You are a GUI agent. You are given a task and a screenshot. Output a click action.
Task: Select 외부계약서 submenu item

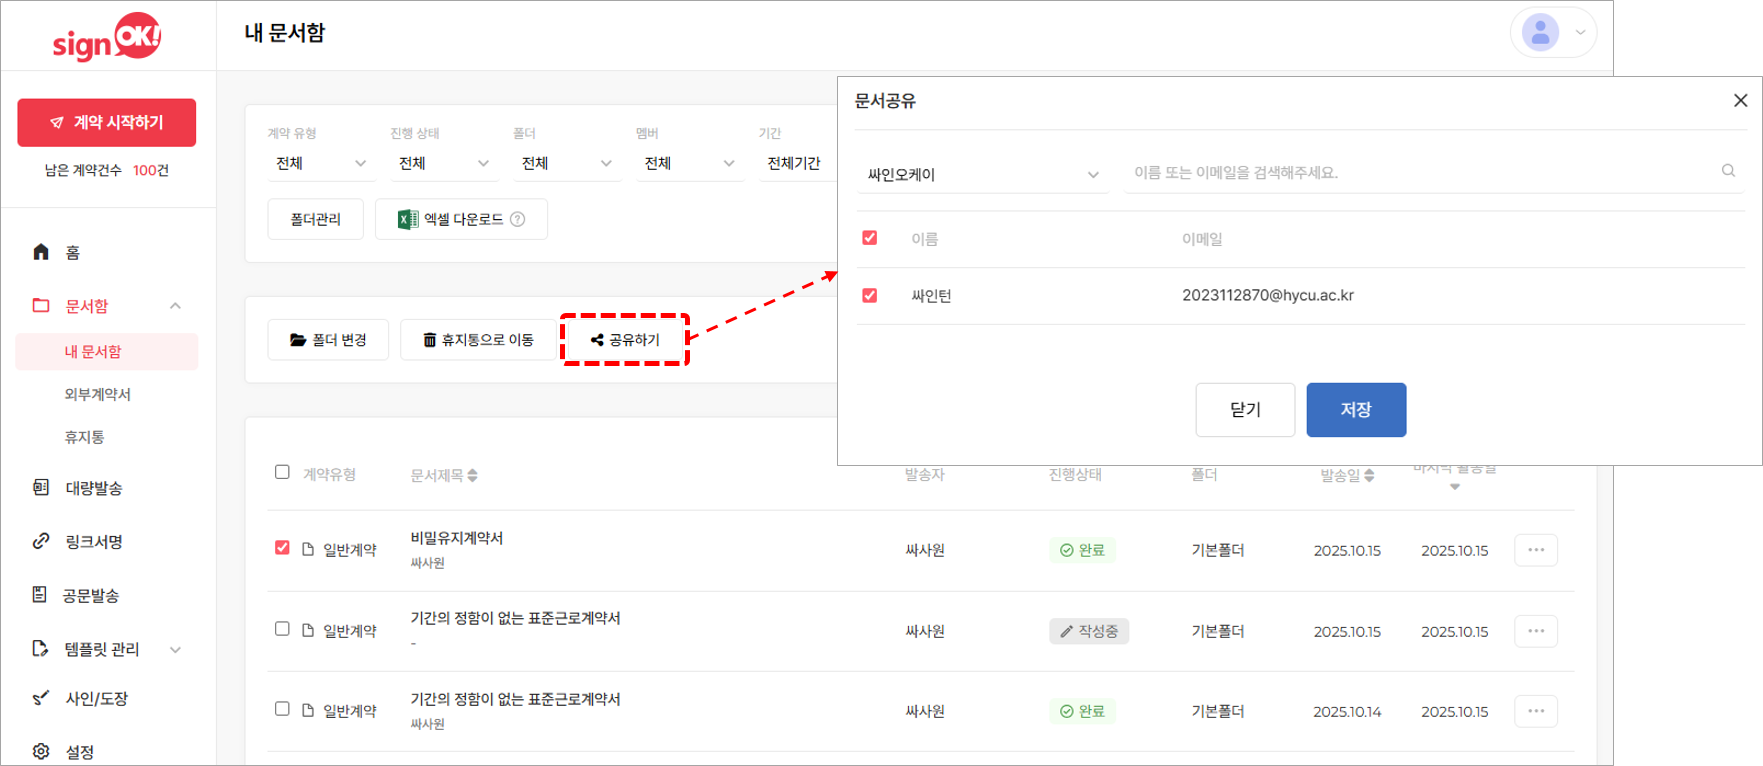tap(98, 394)
